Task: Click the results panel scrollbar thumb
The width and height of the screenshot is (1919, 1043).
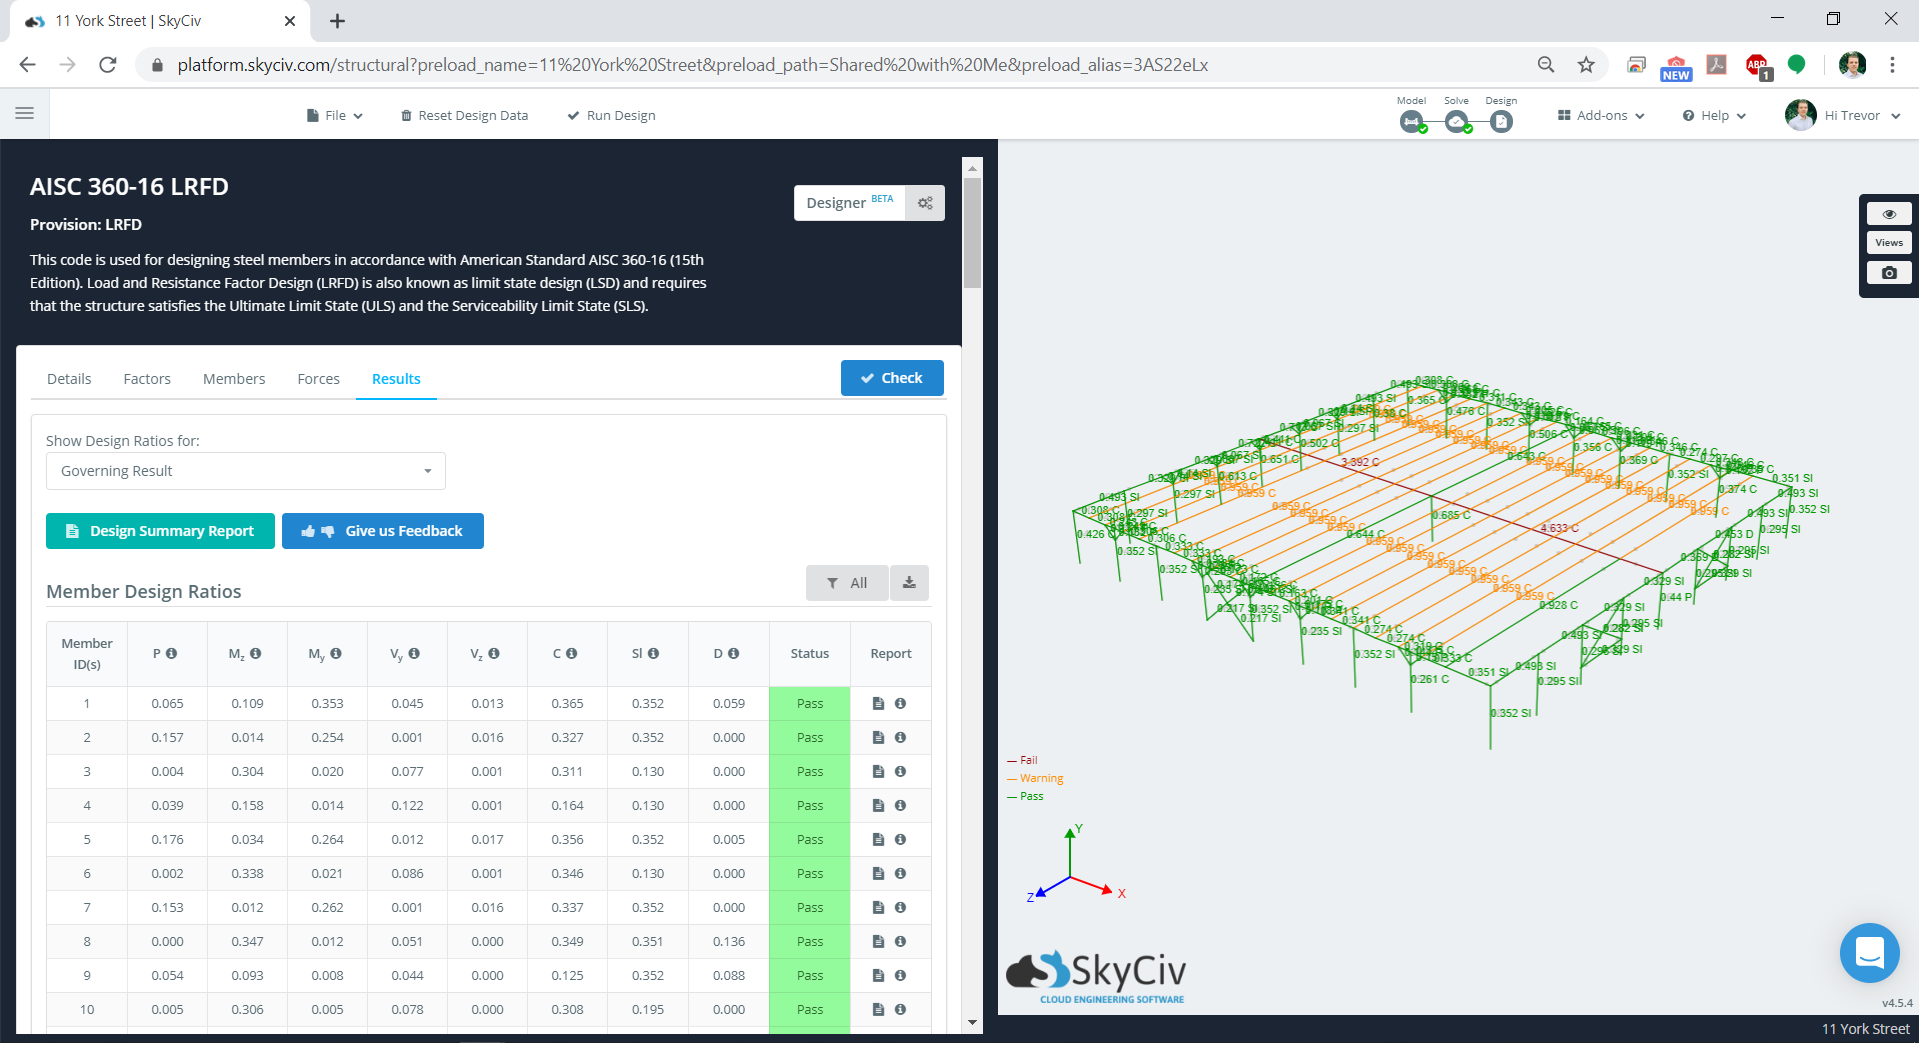Action: (x=972, y=233)
